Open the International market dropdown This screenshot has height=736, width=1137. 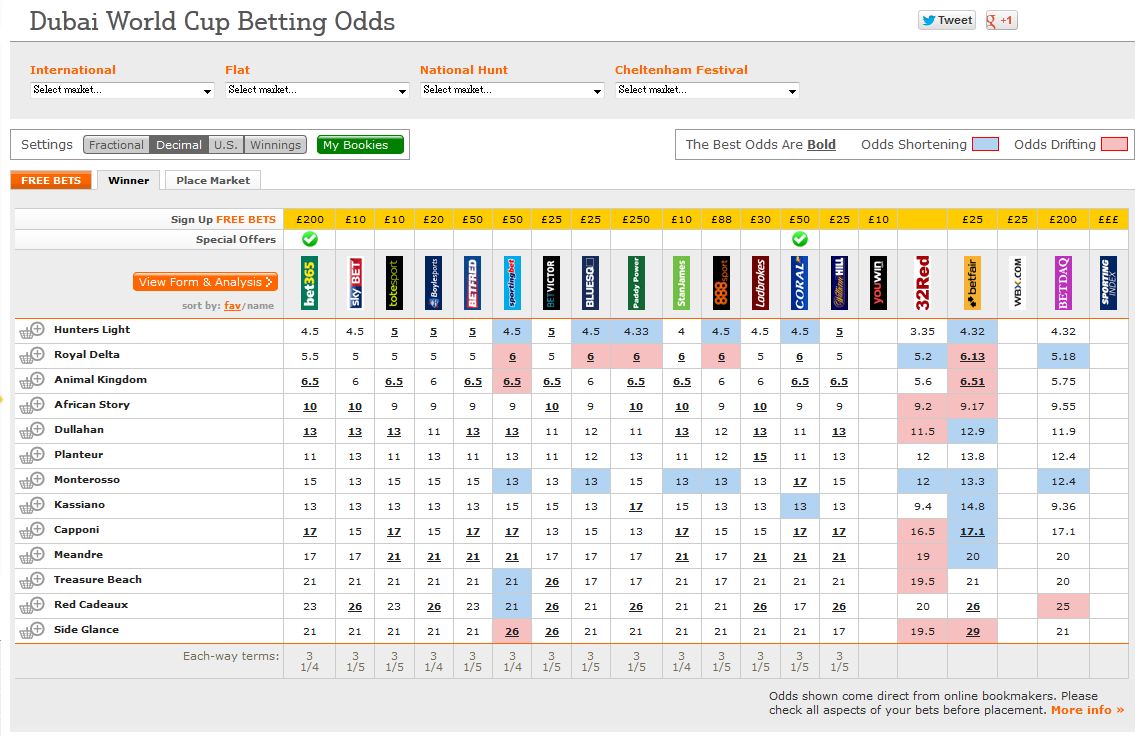click(122, 90)
